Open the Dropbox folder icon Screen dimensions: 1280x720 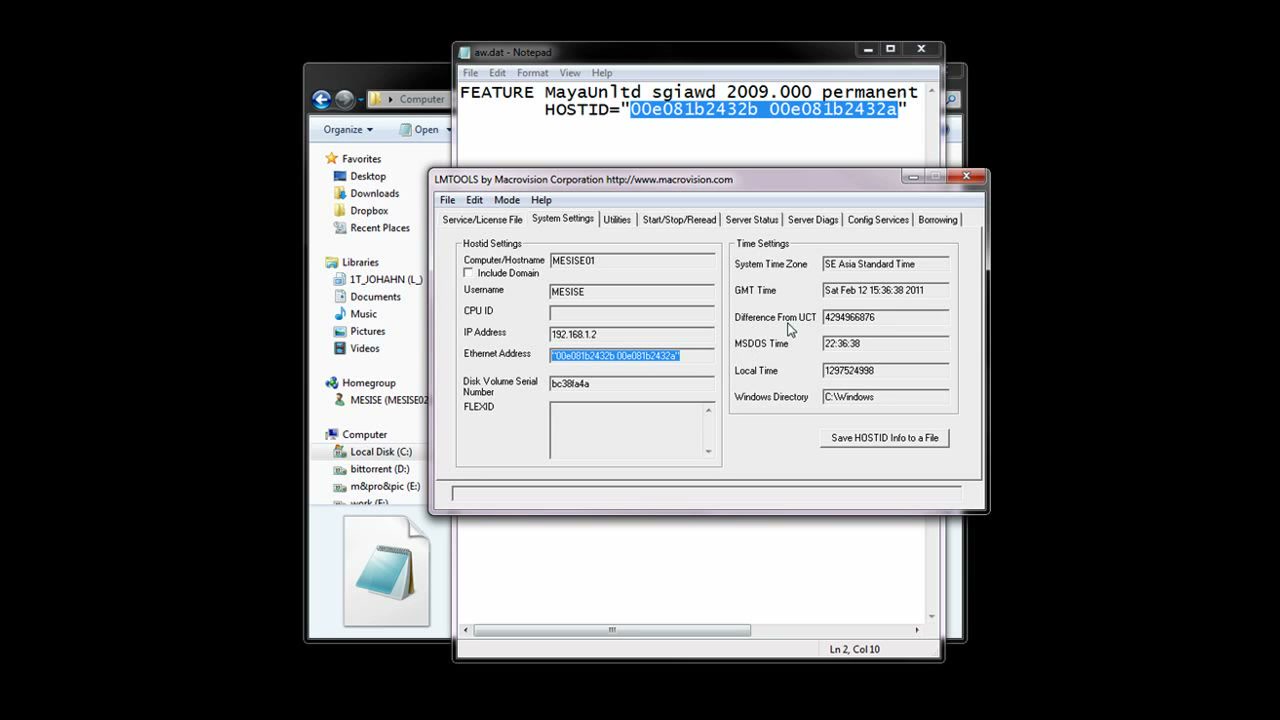(340, 211)
